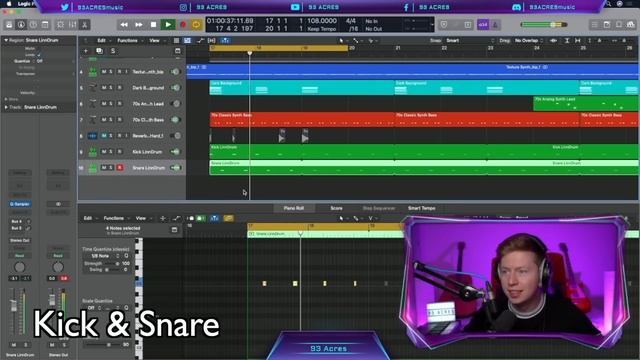Solo the Kick LinnDrum track
The image size is (640, 360).
tap(111, 152)
